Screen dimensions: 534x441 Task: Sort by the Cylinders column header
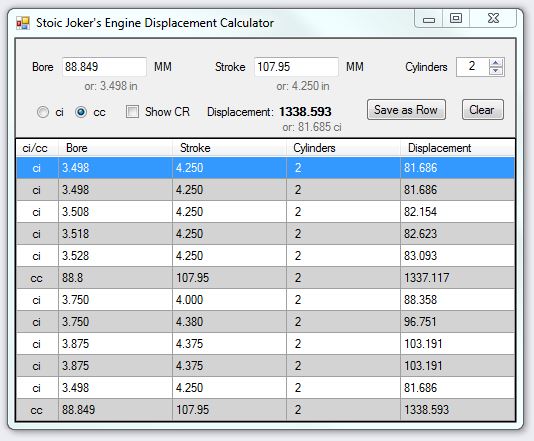[343, 148]
